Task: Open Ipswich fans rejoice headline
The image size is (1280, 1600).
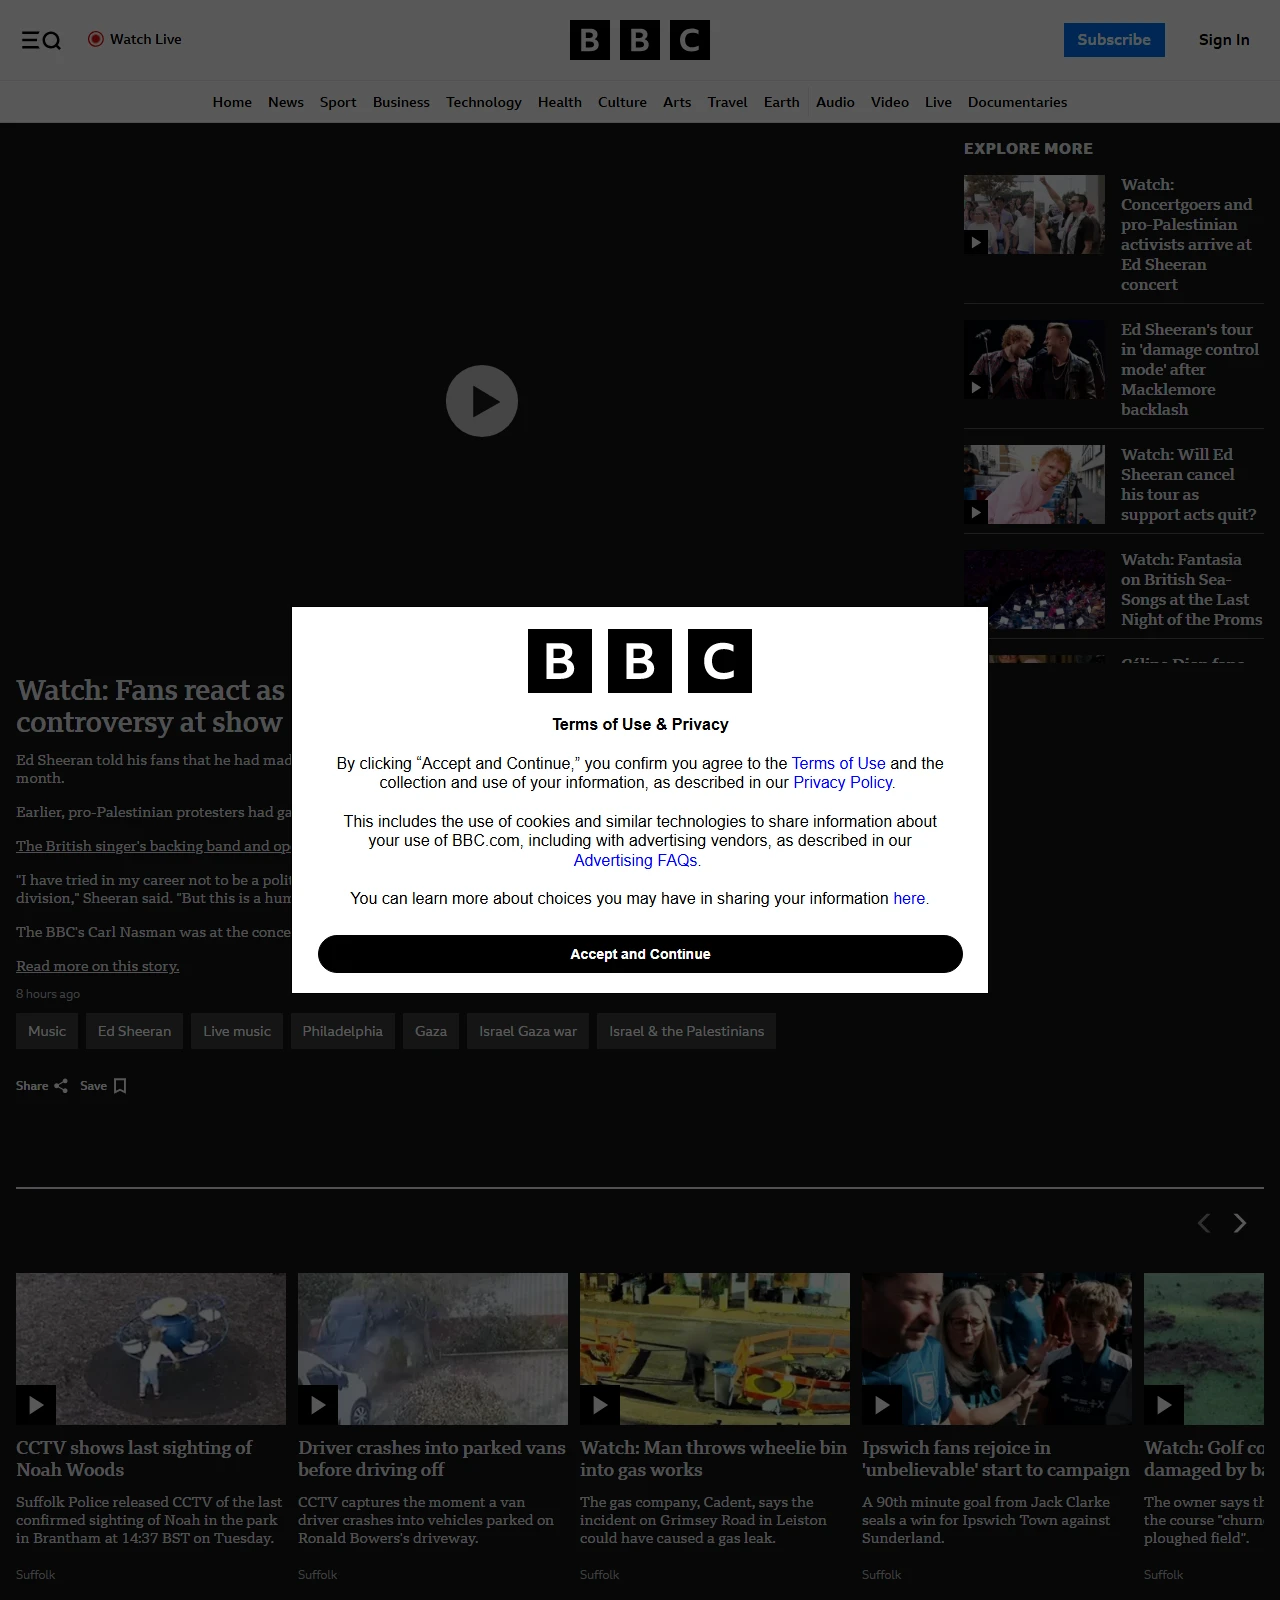Action: click(996, 1459)
